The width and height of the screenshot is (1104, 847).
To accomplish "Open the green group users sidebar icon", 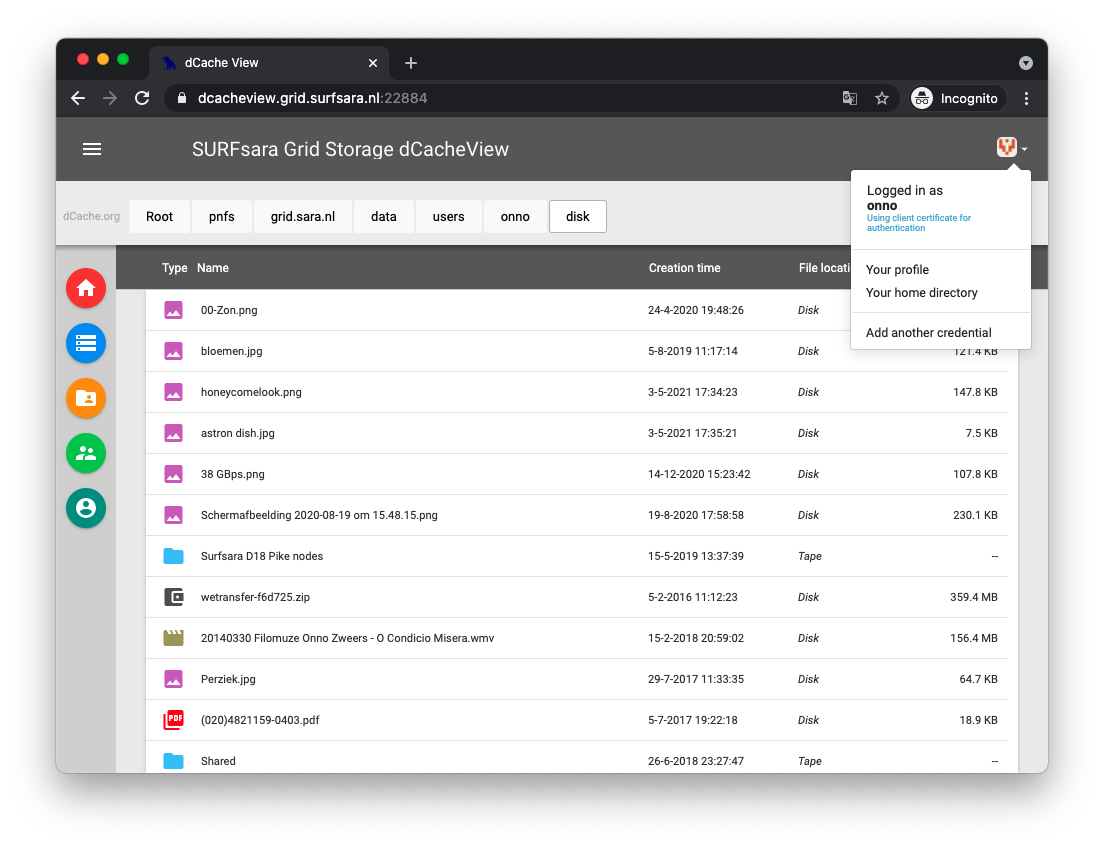I will pos(86,453).
